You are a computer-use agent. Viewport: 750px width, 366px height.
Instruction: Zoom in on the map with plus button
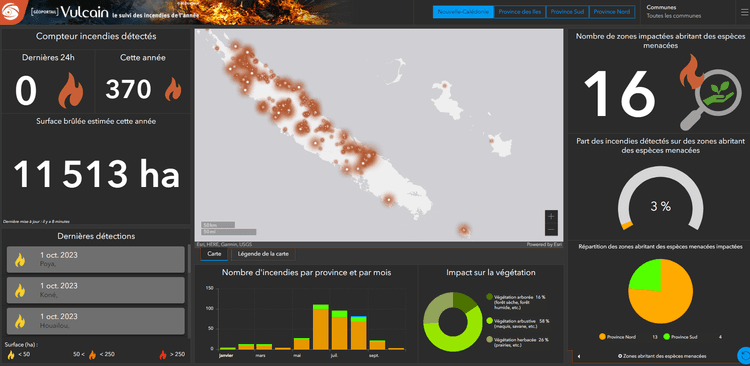(x=551, y=216)
